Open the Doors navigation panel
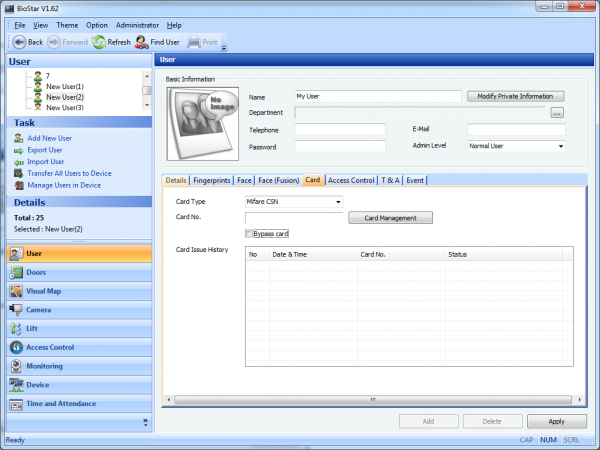This screenshot has width=600, height=450. tap(36, 272)
